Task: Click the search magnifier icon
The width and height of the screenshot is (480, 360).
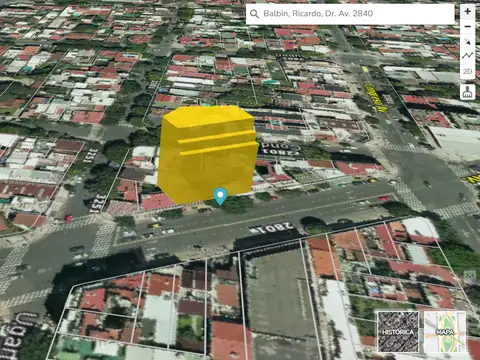Action: point(254,14)
